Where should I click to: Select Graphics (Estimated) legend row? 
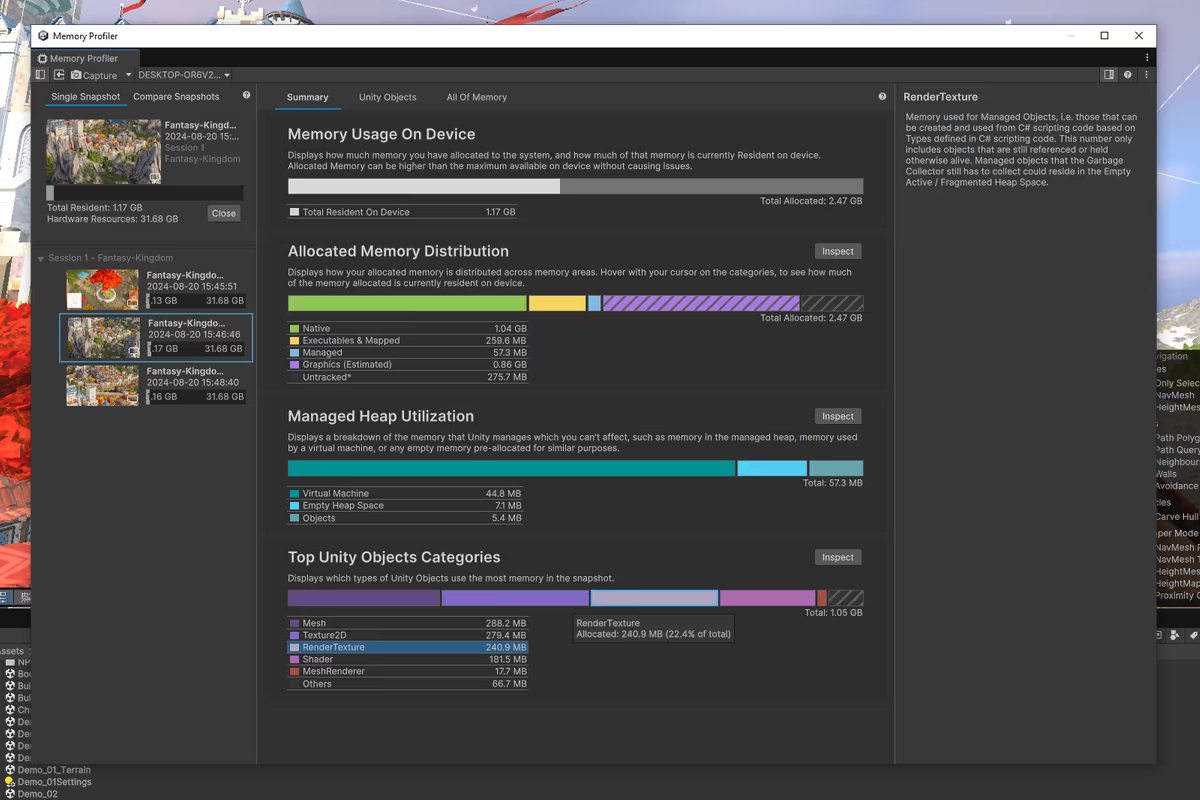point(407,365)
